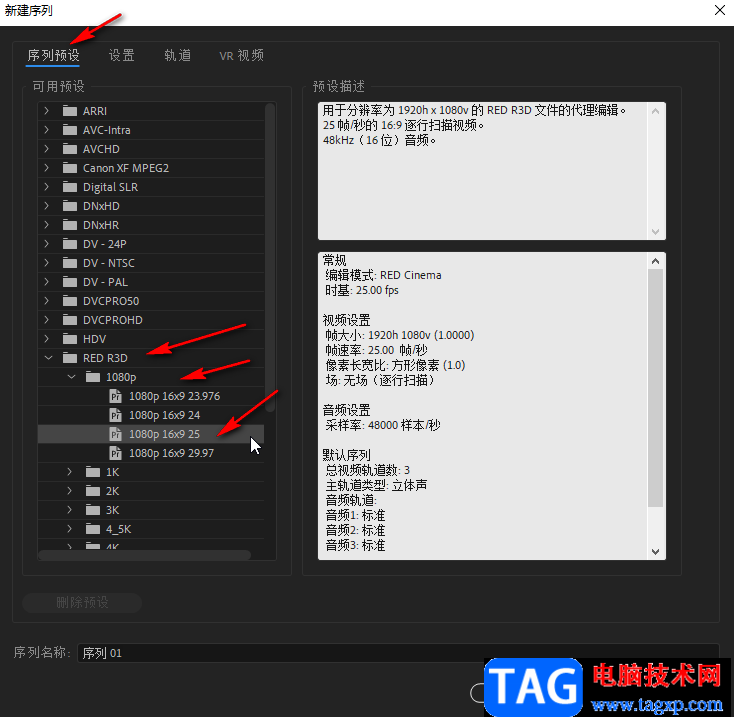Click the "AVC-Intra" label
This screenshot has height=717, width=734.
coord(107,130)
